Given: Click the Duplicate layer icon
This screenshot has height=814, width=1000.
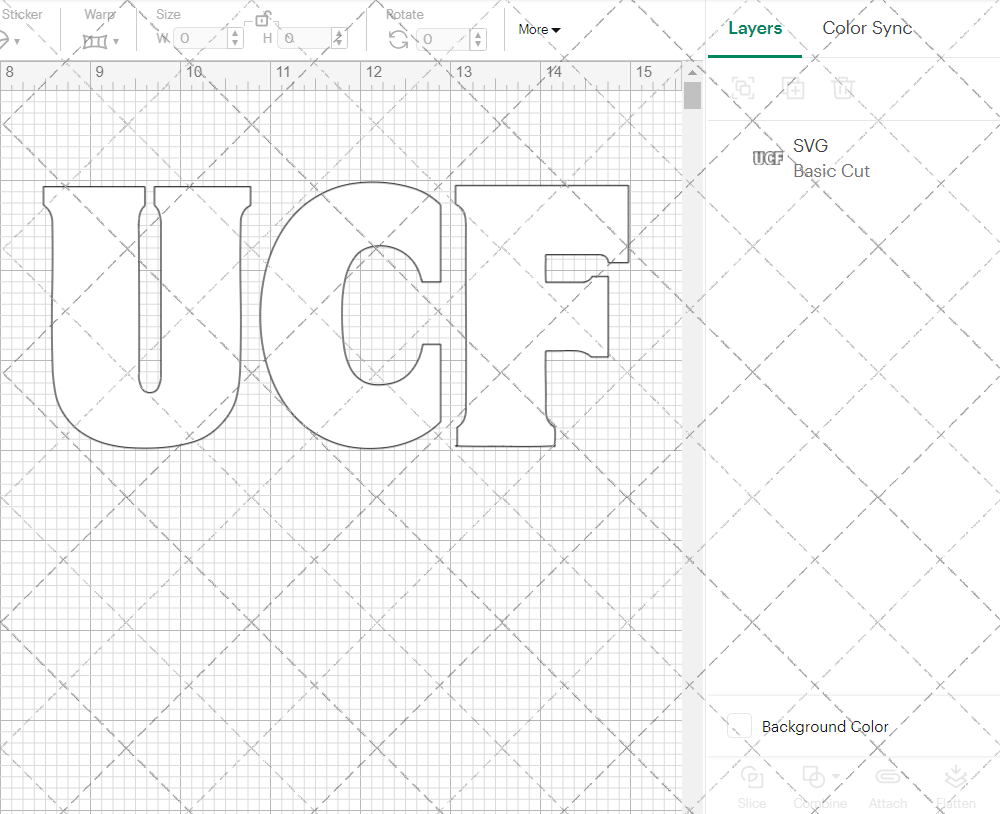Looking at the screenshot, I should point(793,88).
